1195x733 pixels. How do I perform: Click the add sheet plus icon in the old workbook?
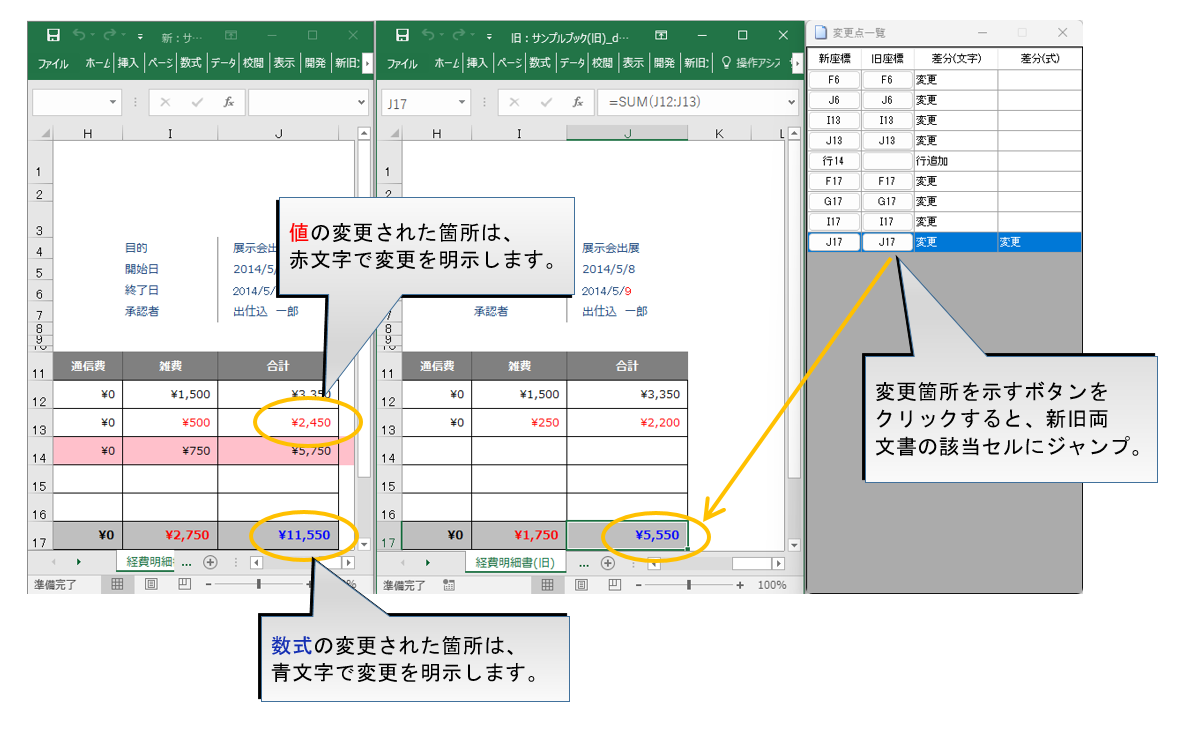click(x=607, y=563)
